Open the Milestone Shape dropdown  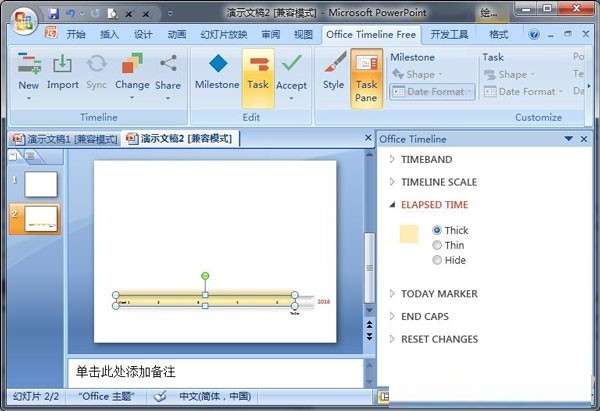point(417,74)
